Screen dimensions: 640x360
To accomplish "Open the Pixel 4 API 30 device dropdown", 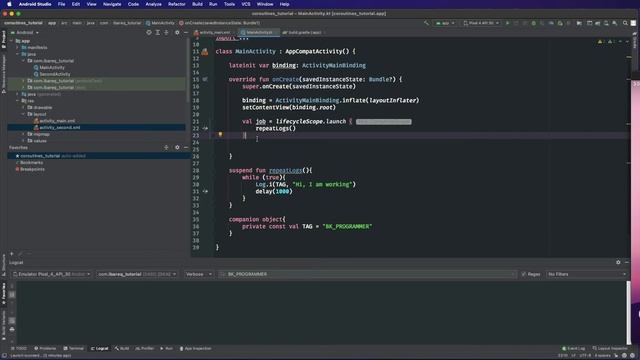I will coord(481,23).
